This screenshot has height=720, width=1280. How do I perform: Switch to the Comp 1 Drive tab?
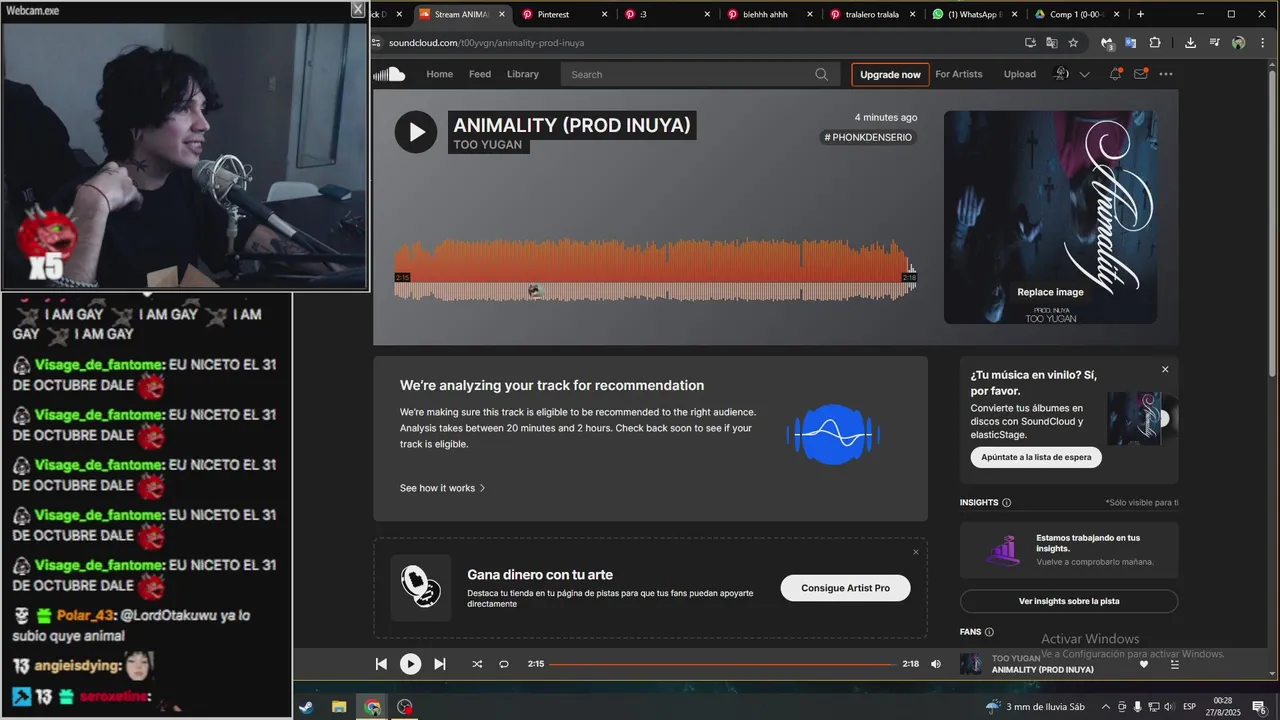(x=1075, y=14)
